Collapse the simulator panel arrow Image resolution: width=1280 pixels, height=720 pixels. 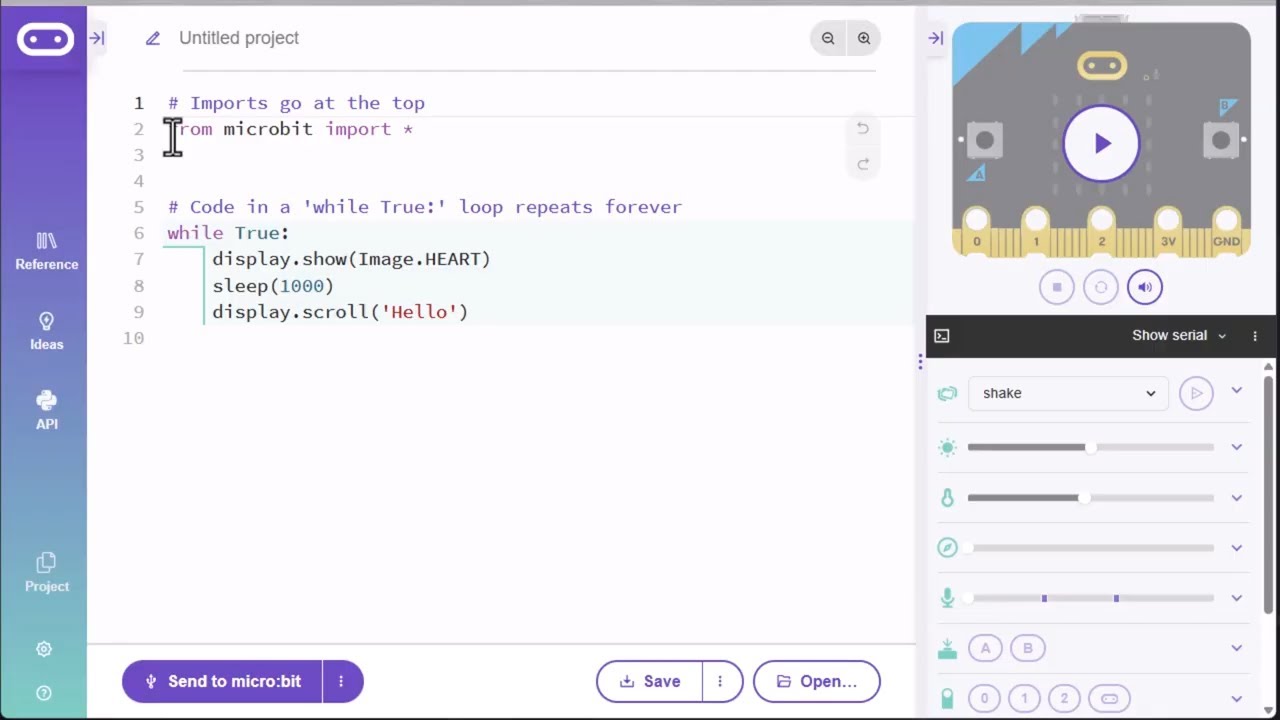point(936,38)
